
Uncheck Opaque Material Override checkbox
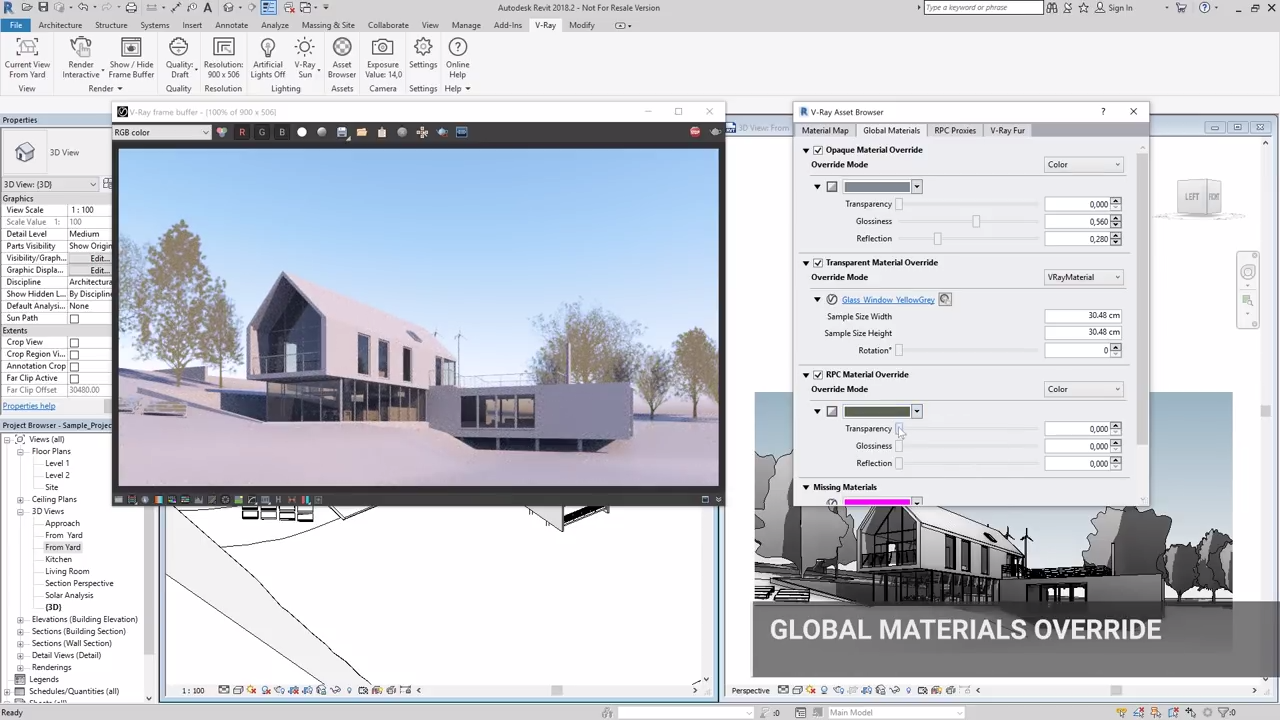coord(818,150)
